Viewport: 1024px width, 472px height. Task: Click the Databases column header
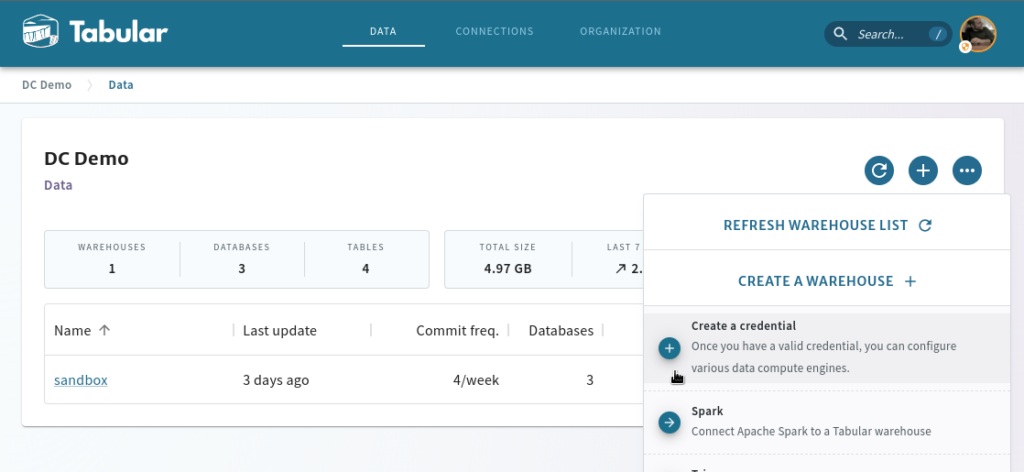coord(561,330)
